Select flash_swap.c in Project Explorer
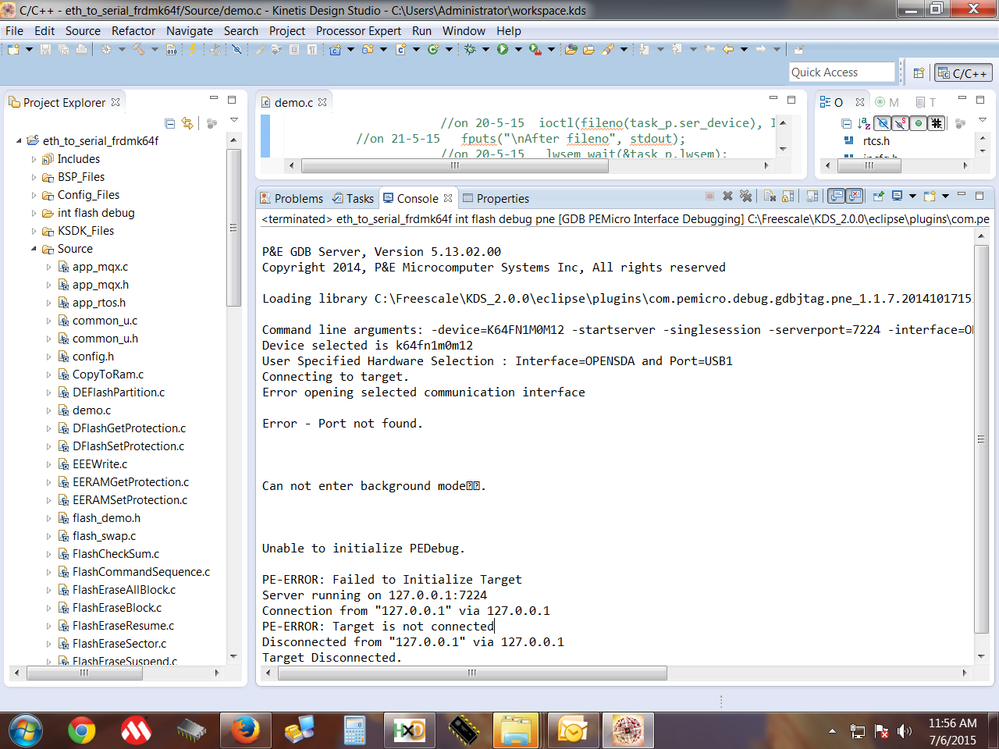Viewport: 999px width, 749px height. click(104, 536)
